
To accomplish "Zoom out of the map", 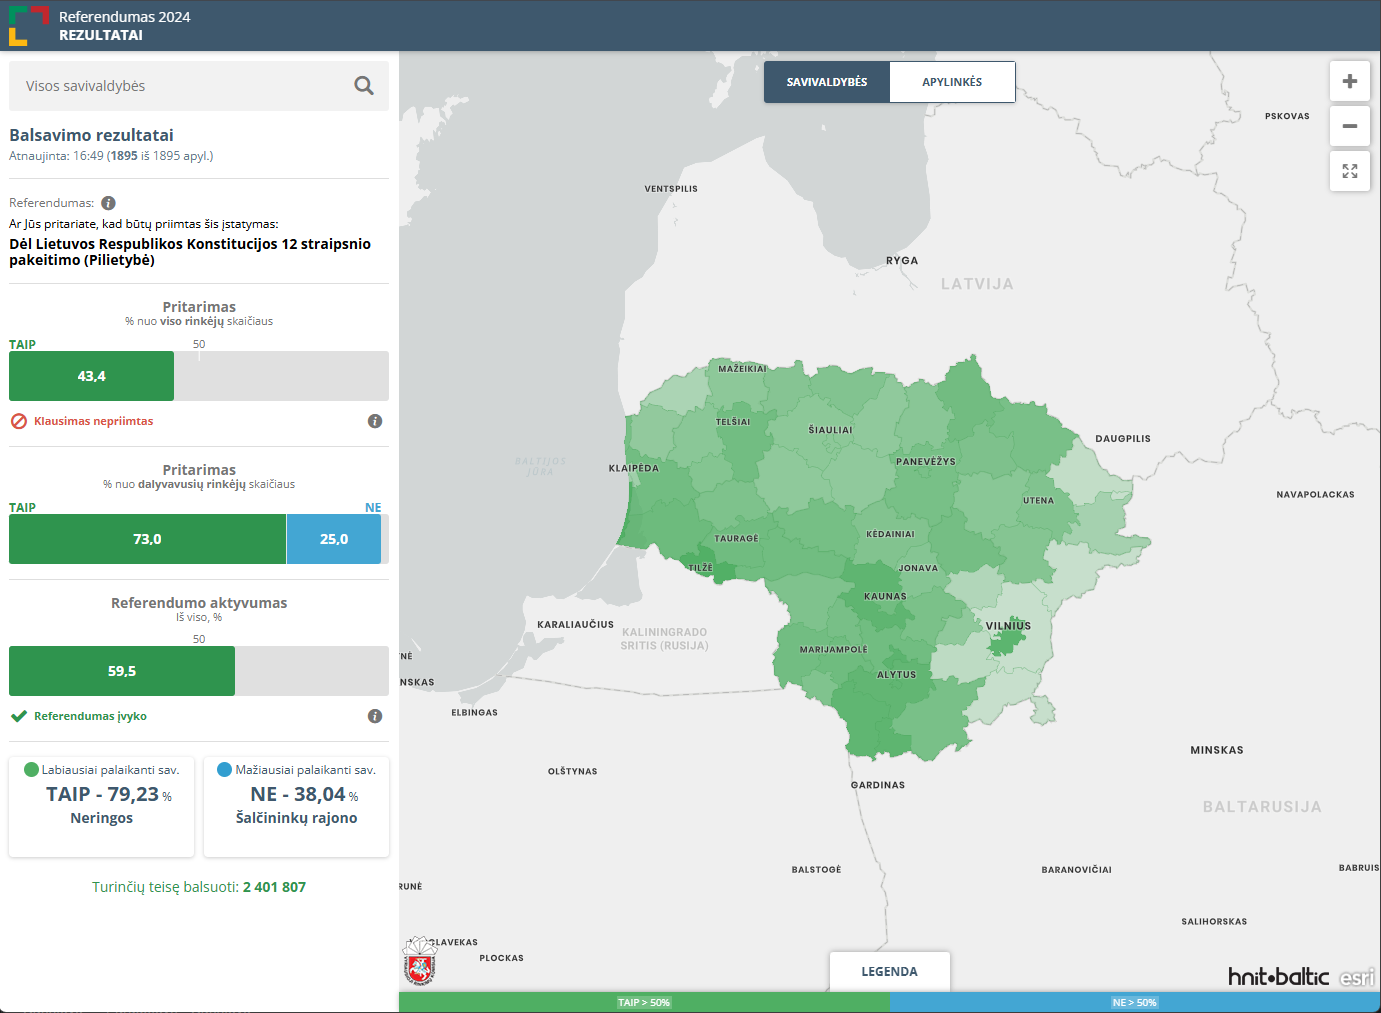I will coord(1349,126).
